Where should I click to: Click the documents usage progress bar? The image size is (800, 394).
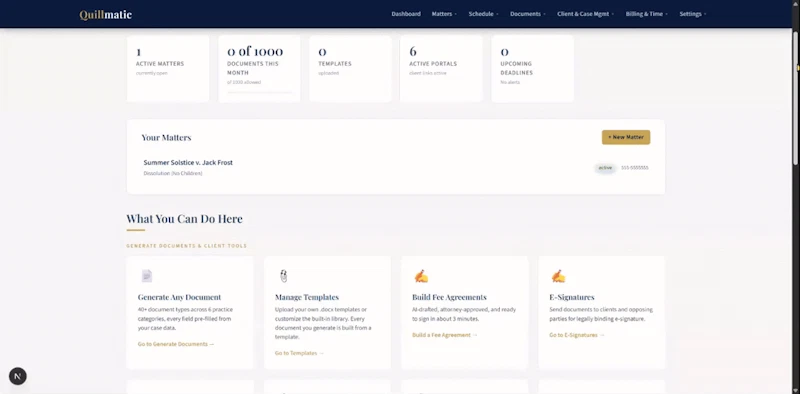tap(260, 92)
